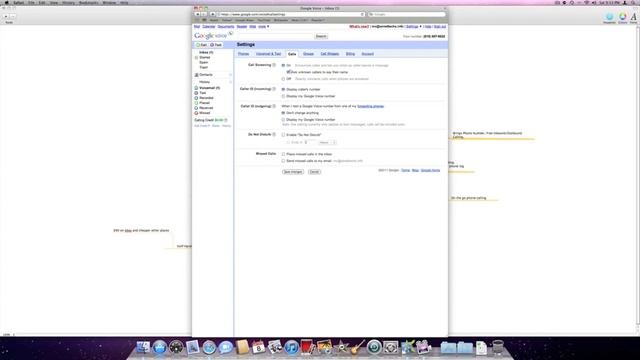This screenshot has width=640, height=360.
Task: Open Finder from the Dock
Action: [143, 347]
